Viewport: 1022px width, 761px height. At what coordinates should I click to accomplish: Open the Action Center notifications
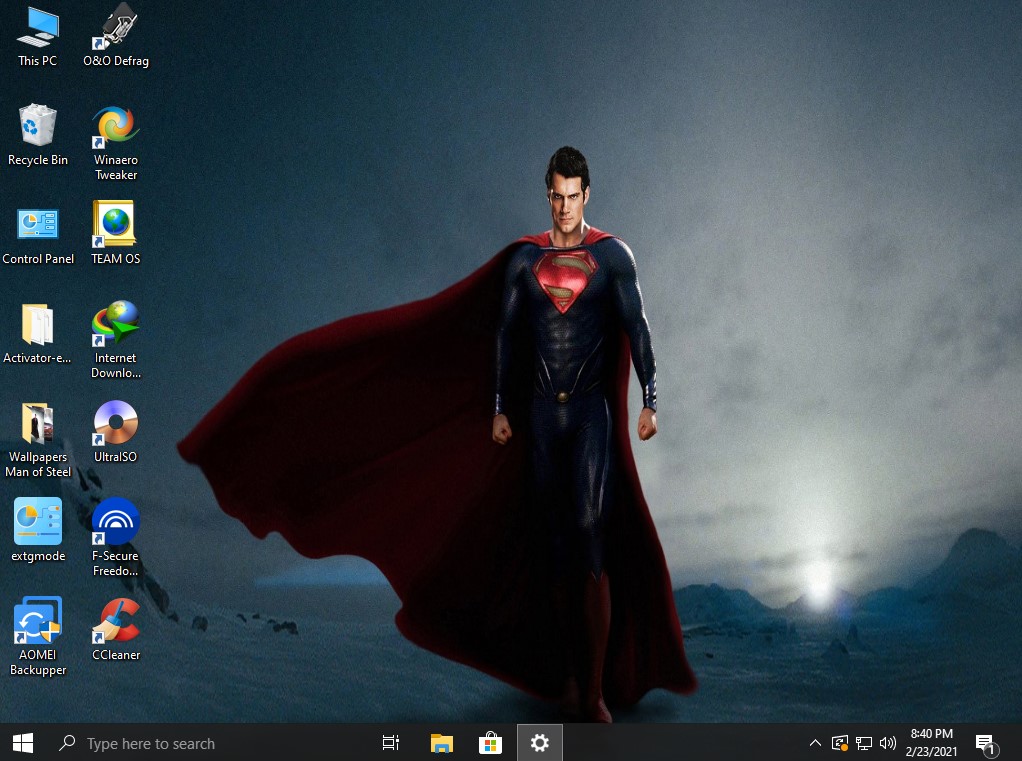coord(986,743)
